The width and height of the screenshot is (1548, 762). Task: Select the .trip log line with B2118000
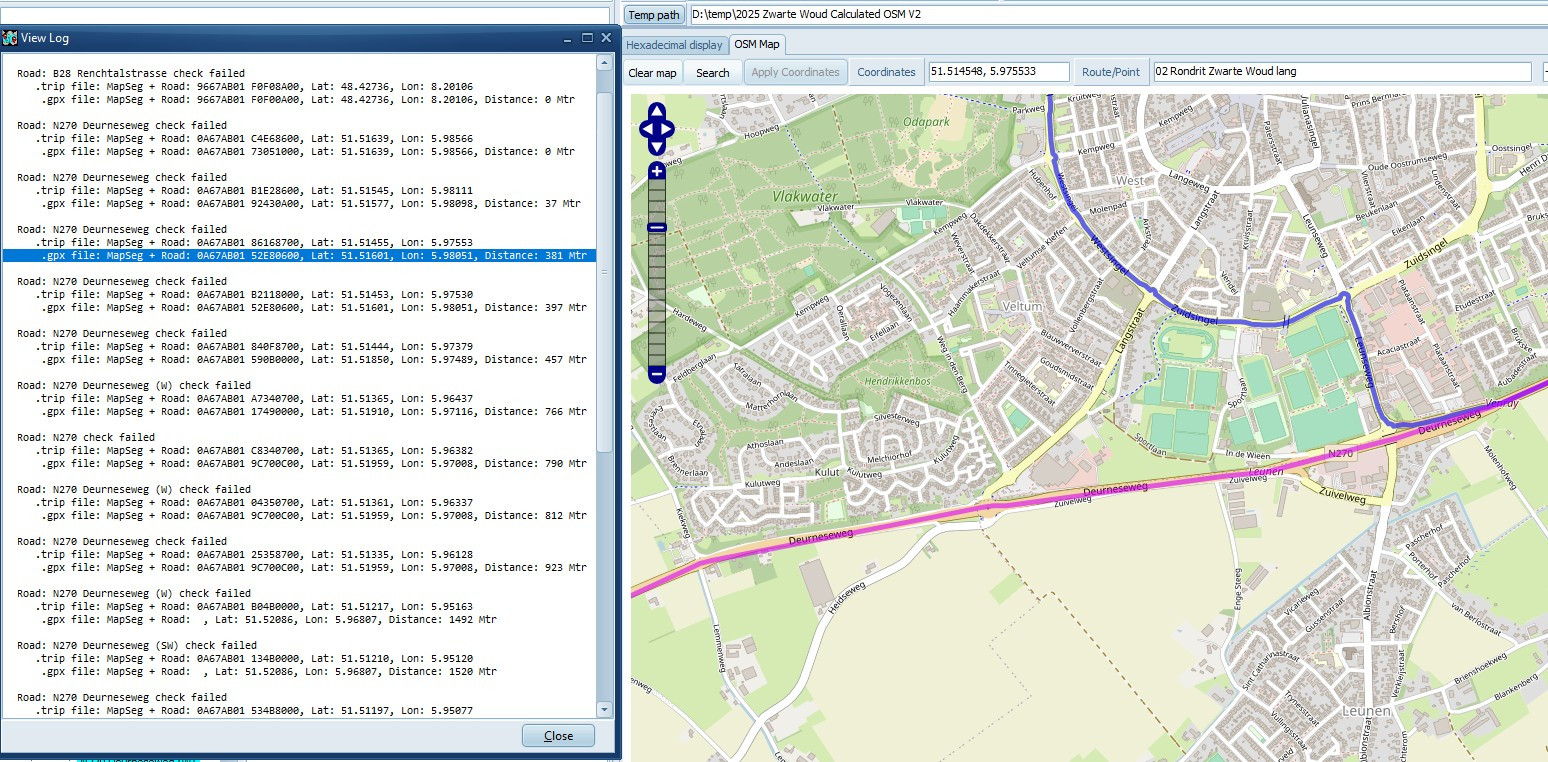tap(255, 295)
